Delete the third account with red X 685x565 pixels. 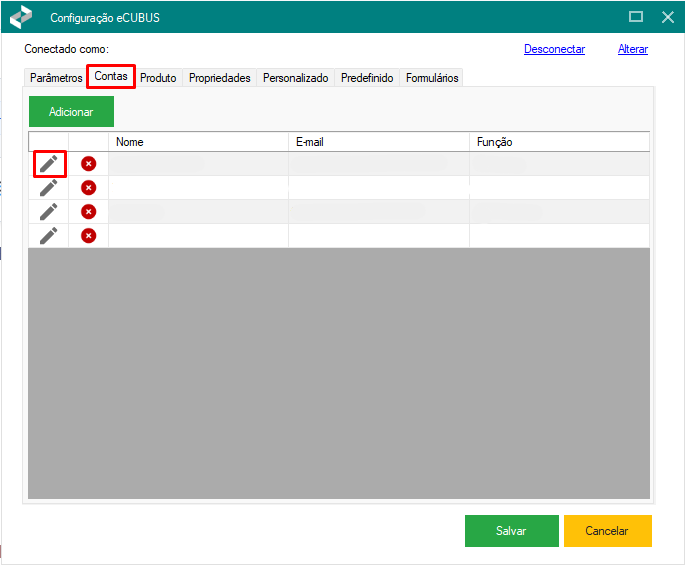88,211
